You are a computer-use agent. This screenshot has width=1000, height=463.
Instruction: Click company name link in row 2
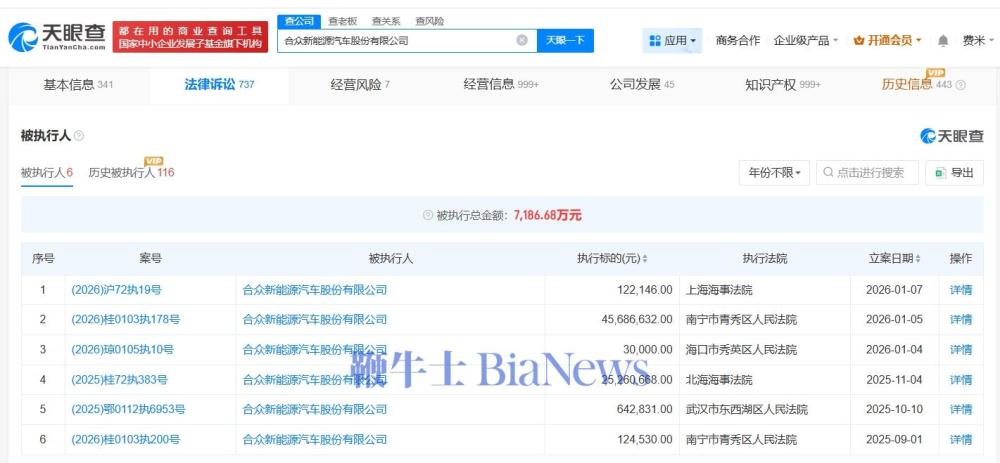[x=314, y=320]
